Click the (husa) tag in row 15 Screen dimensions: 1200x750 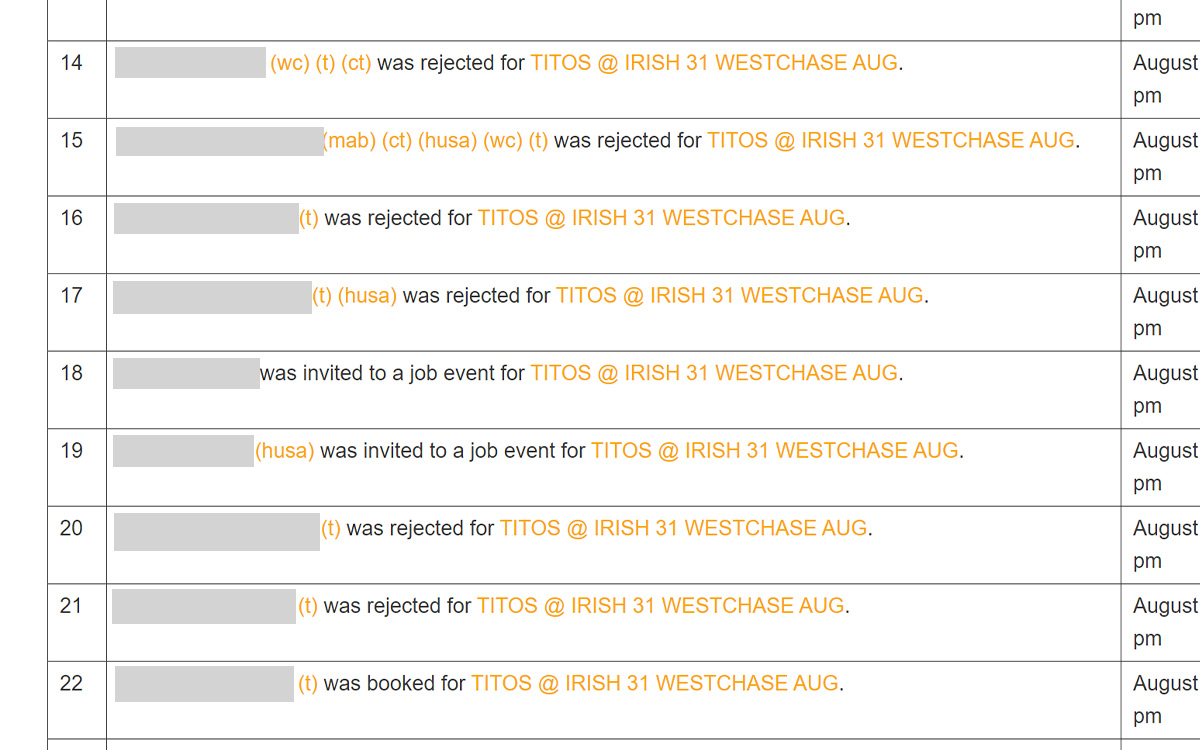pyautogui.click(x=447, y=141)
